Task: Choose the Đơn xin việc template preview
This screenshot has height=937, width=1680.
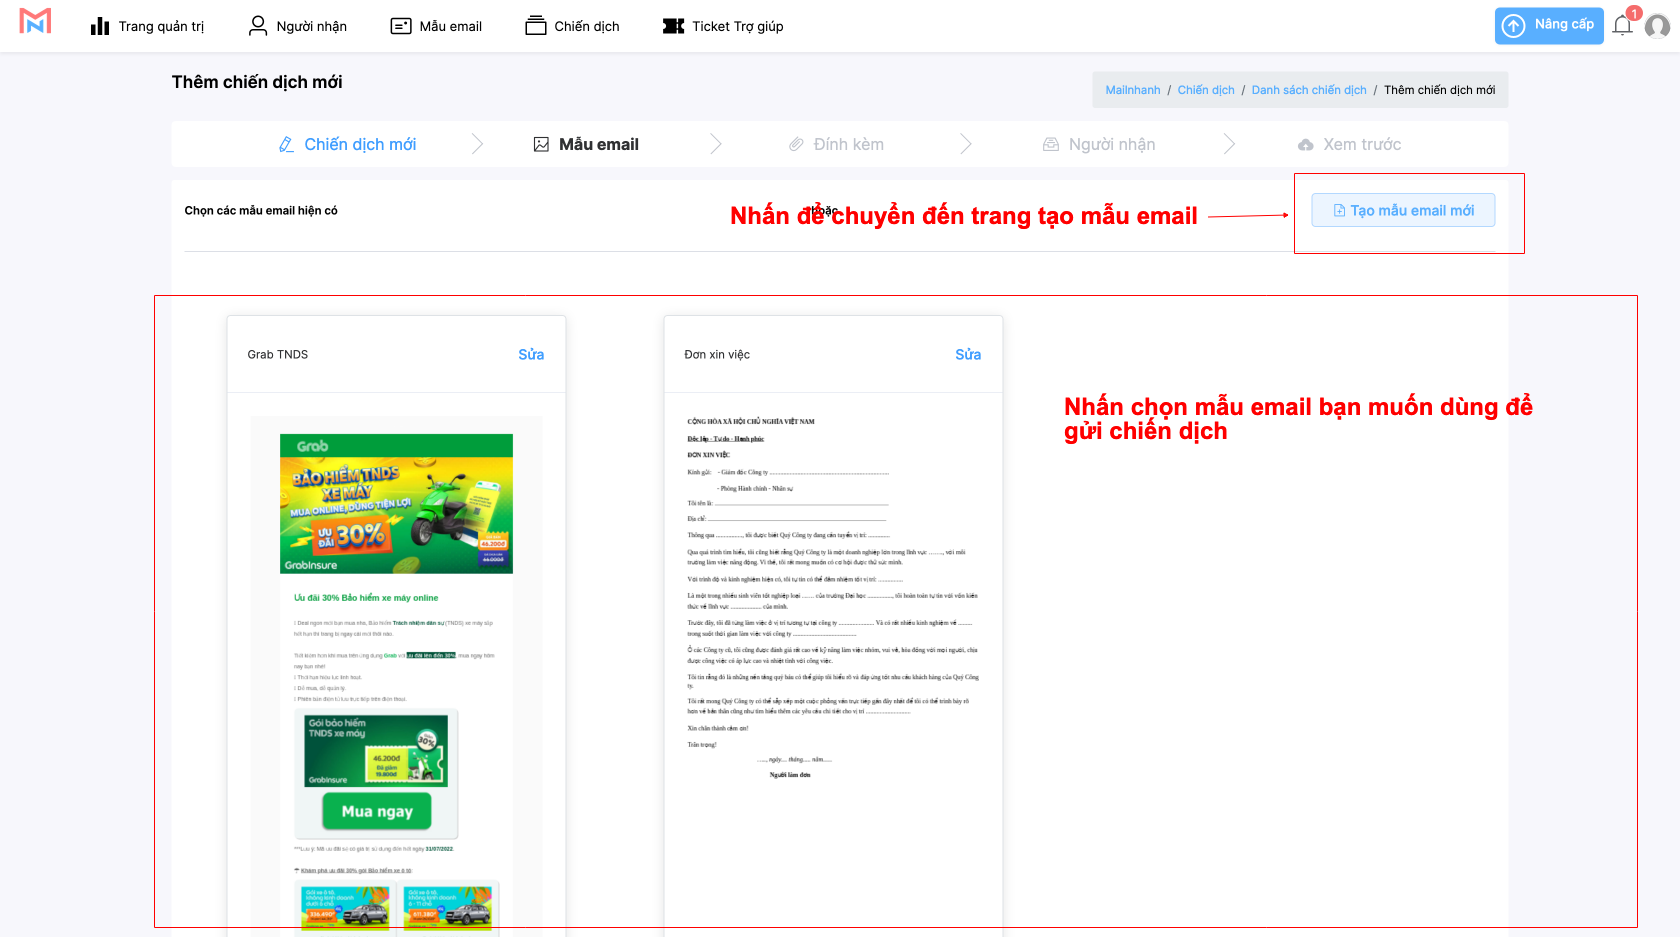Action: pyautogui.click(x=832, y=660)
